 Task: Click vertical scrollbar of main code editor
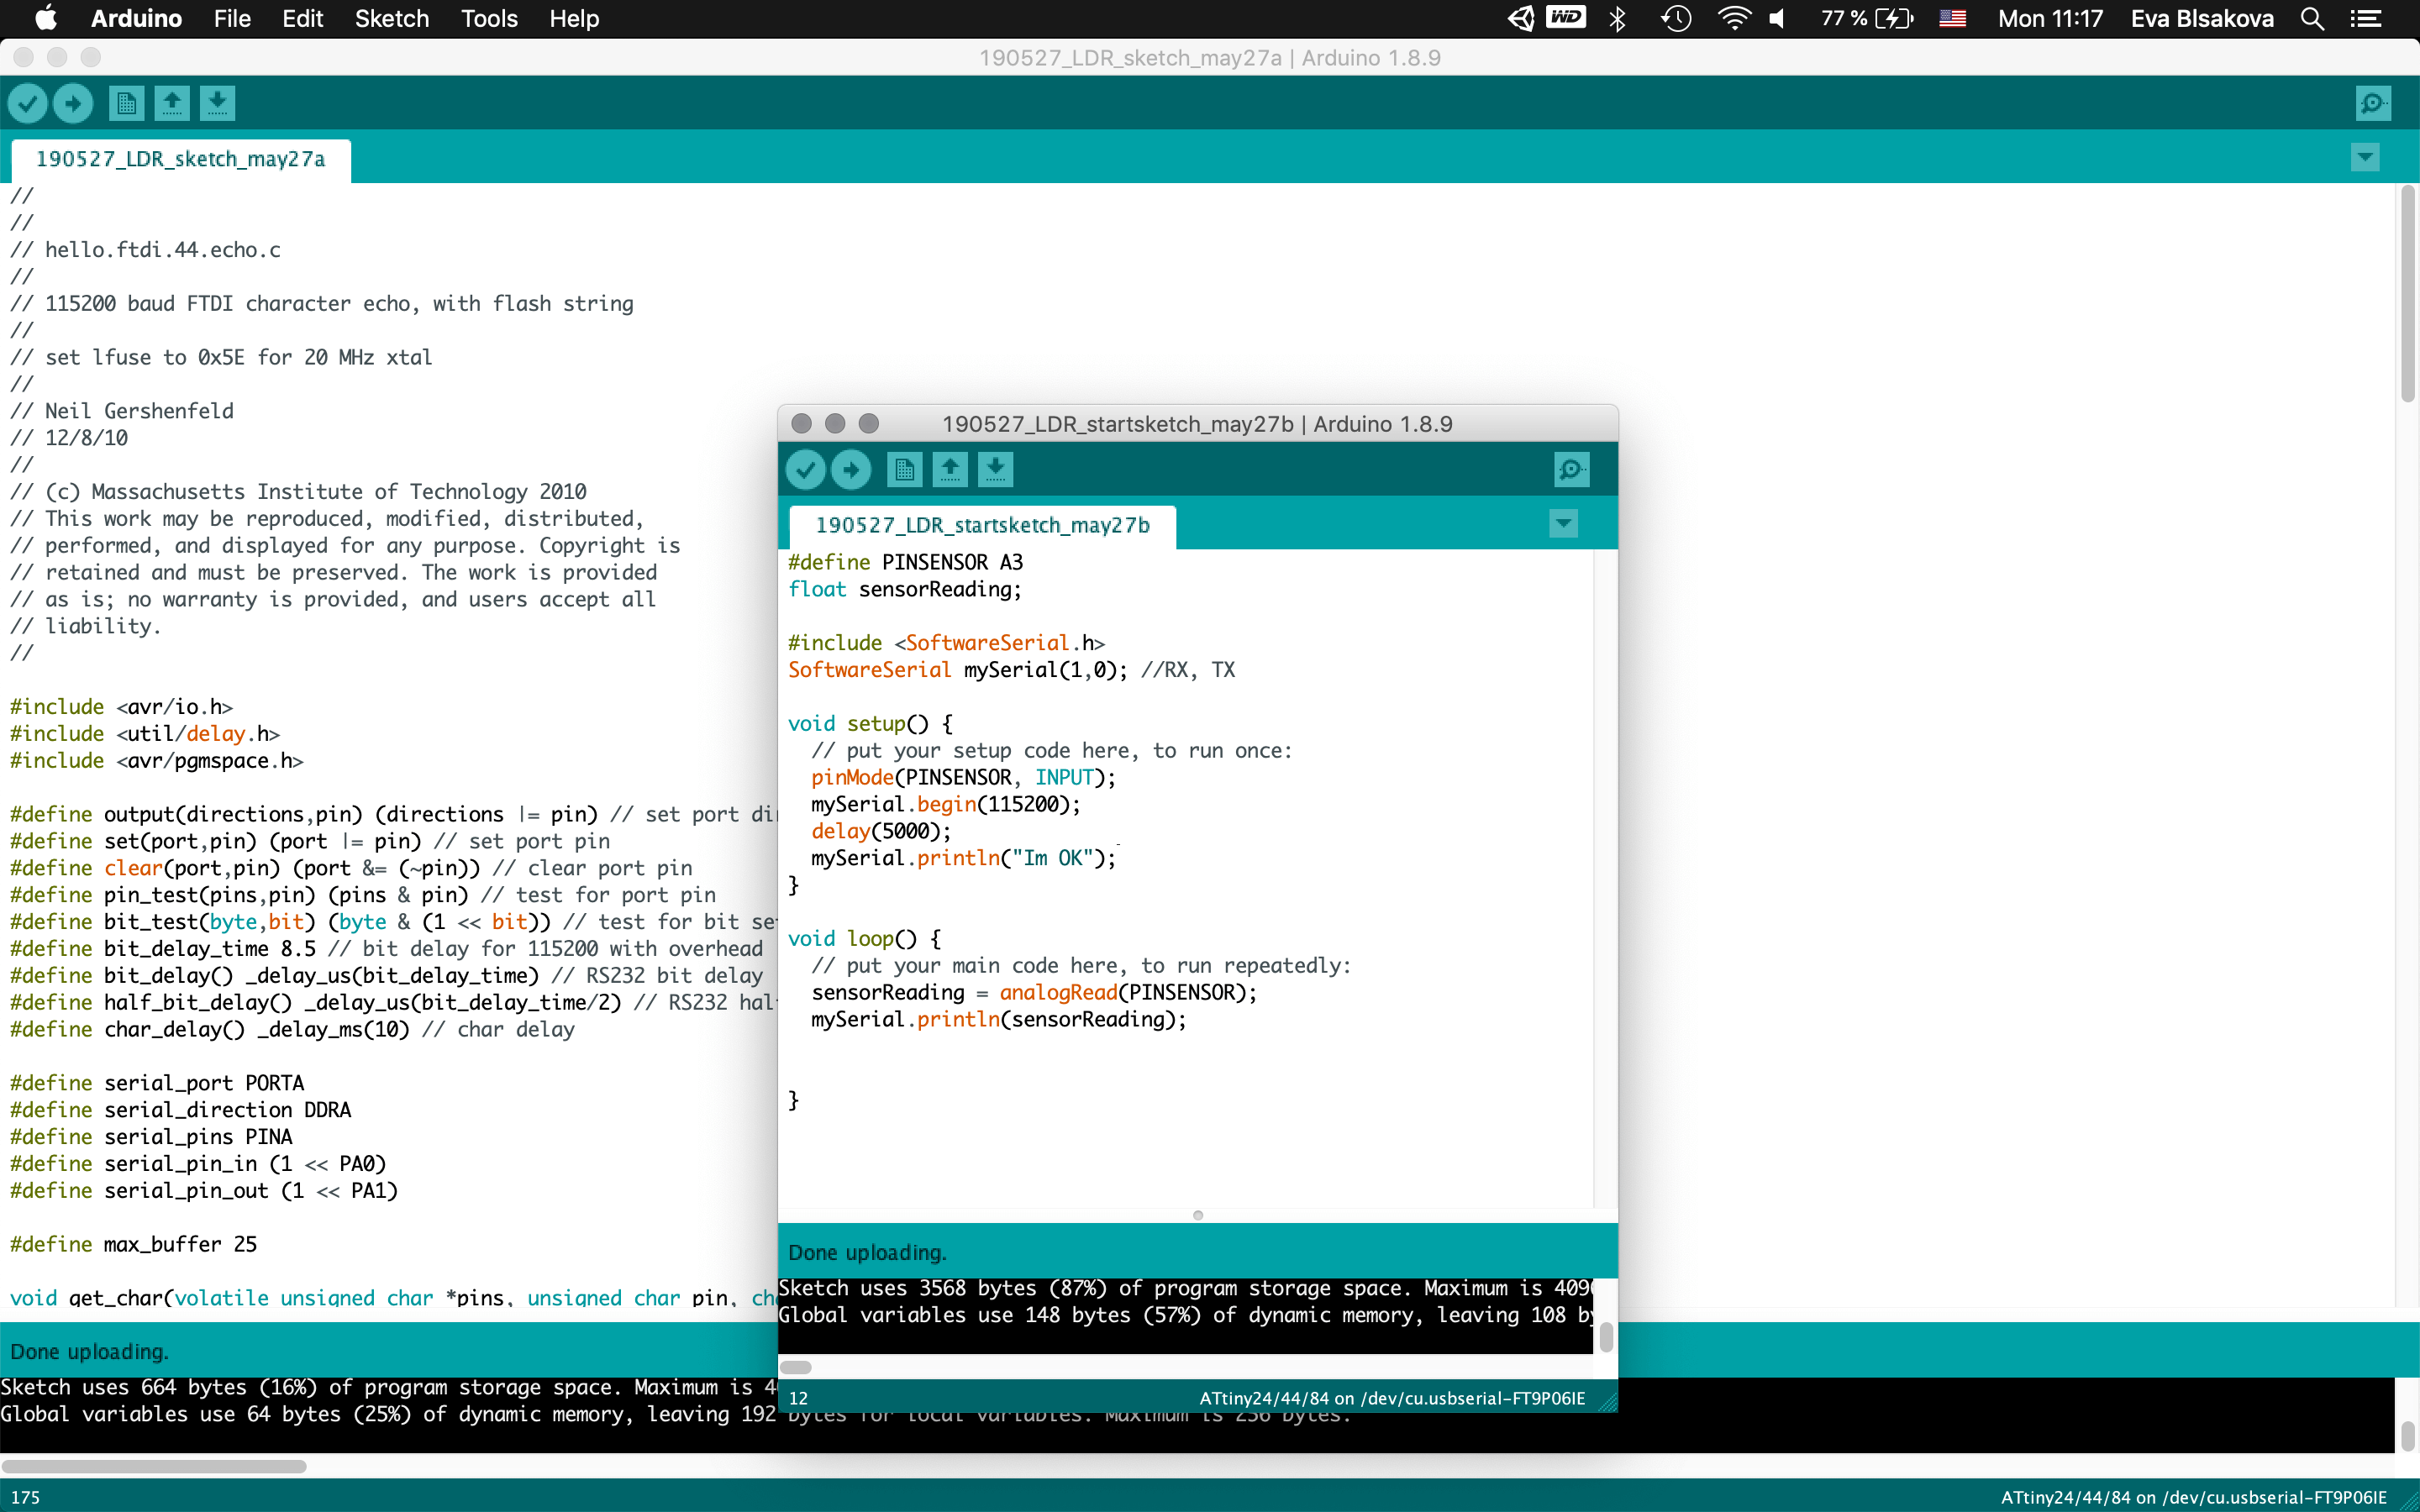tap(2407, 294)
